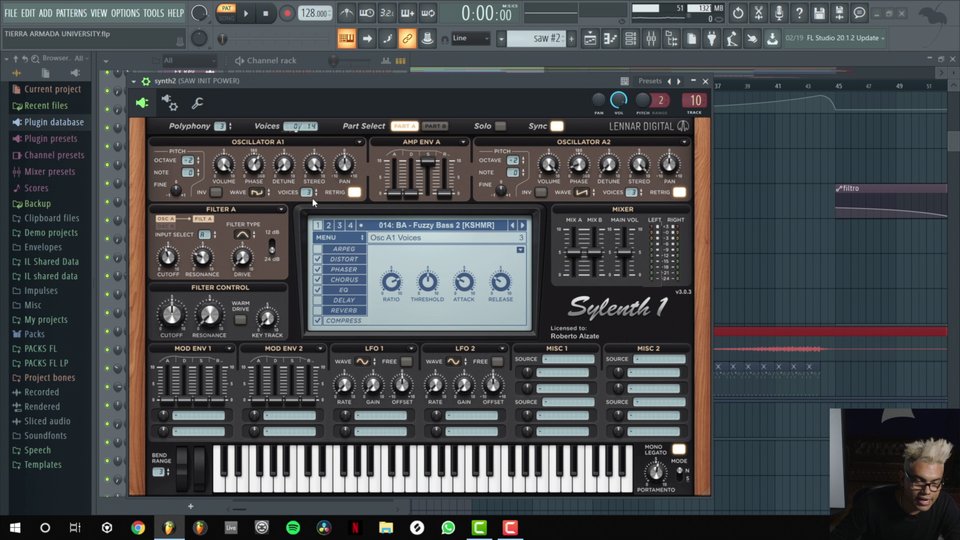
Task: Disable the COMPRESS effect checkbox
Action: (317, 320)
